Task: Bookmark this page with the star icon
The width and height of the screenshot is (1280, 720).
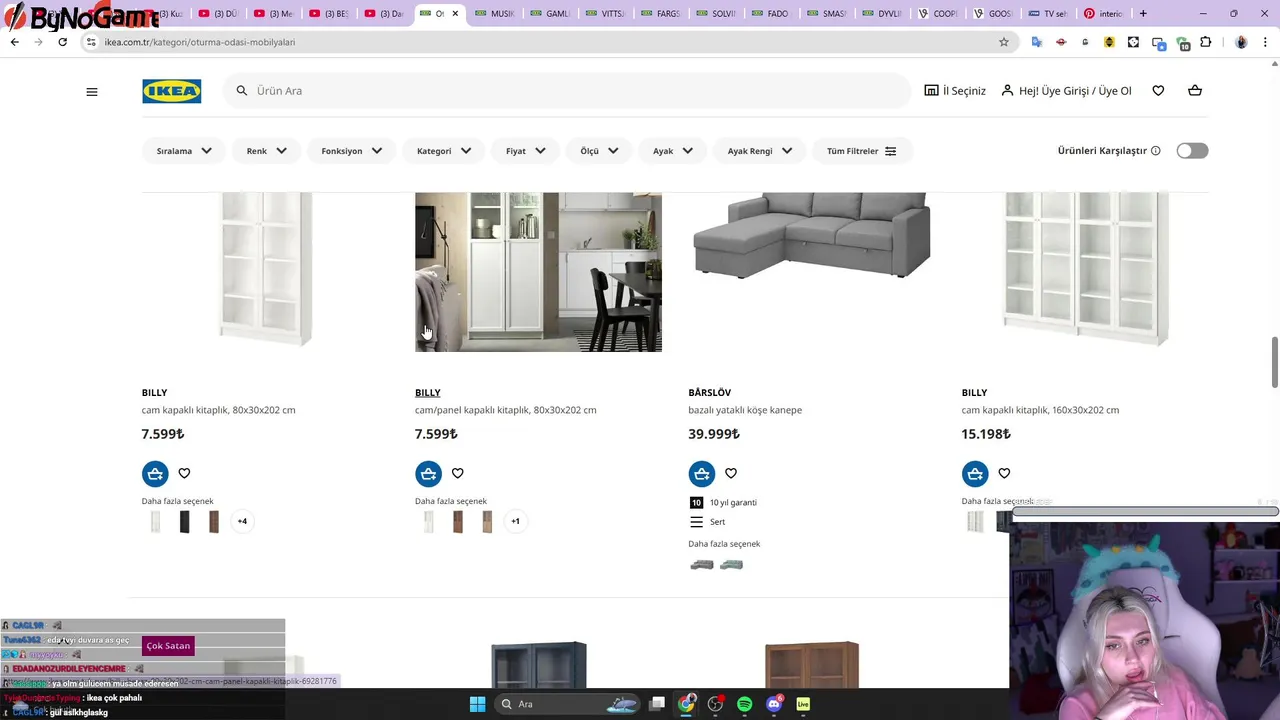Action: pyautogui.click(x=1004, y=42)
